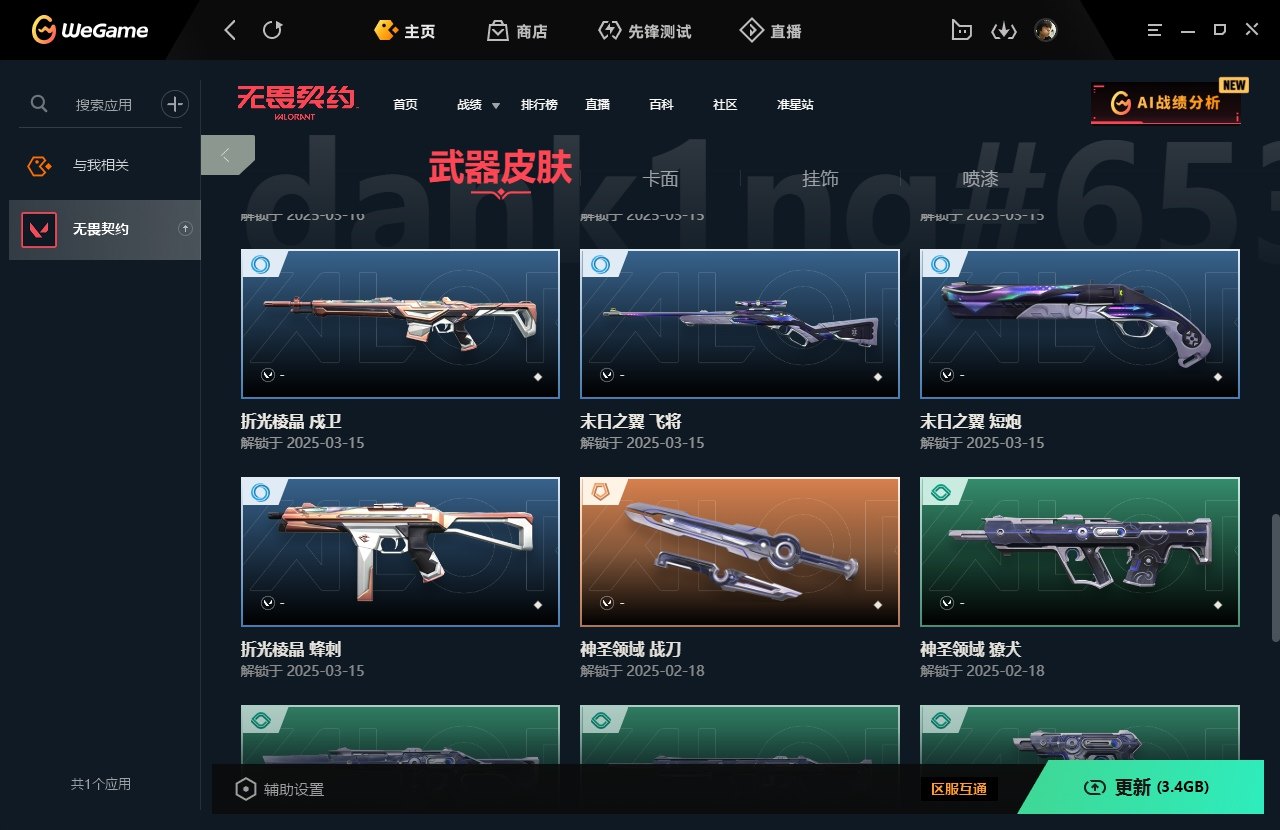Click the update arrow beside 无畏契约 in sidebar
Viewport: 1280px width, 830px height.
185,229
